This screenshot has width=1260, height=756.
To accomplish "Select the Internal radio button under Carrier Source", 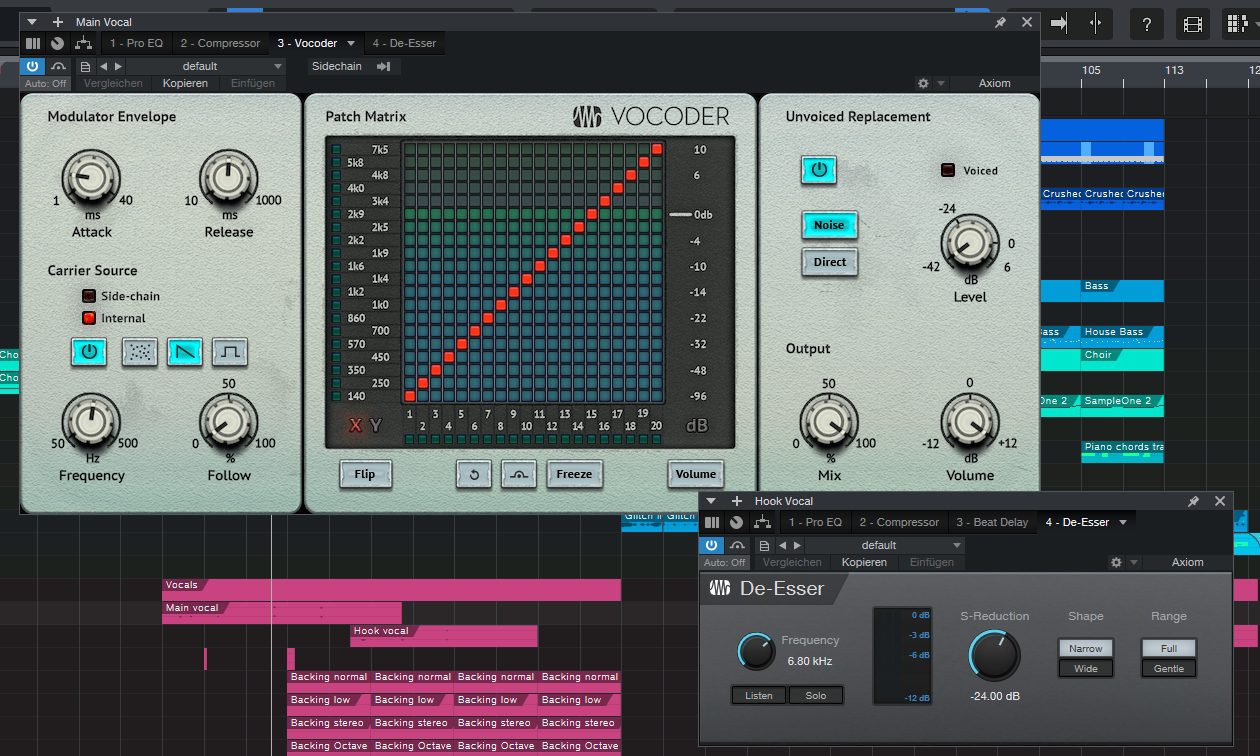I will (88, 317).
